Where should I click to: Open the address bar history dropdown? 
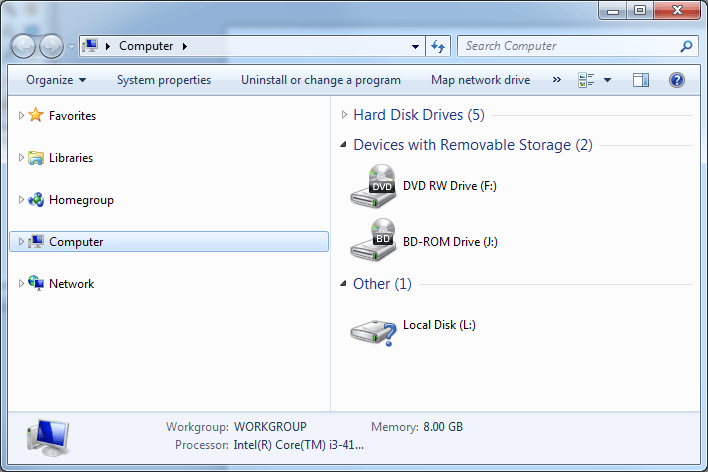point(417,46)
